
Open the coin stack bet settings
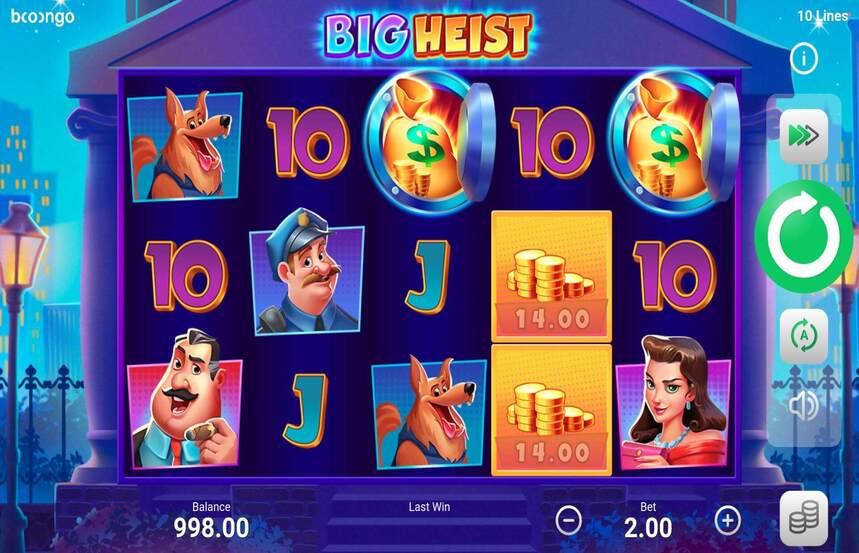click(x=804, y=519)
